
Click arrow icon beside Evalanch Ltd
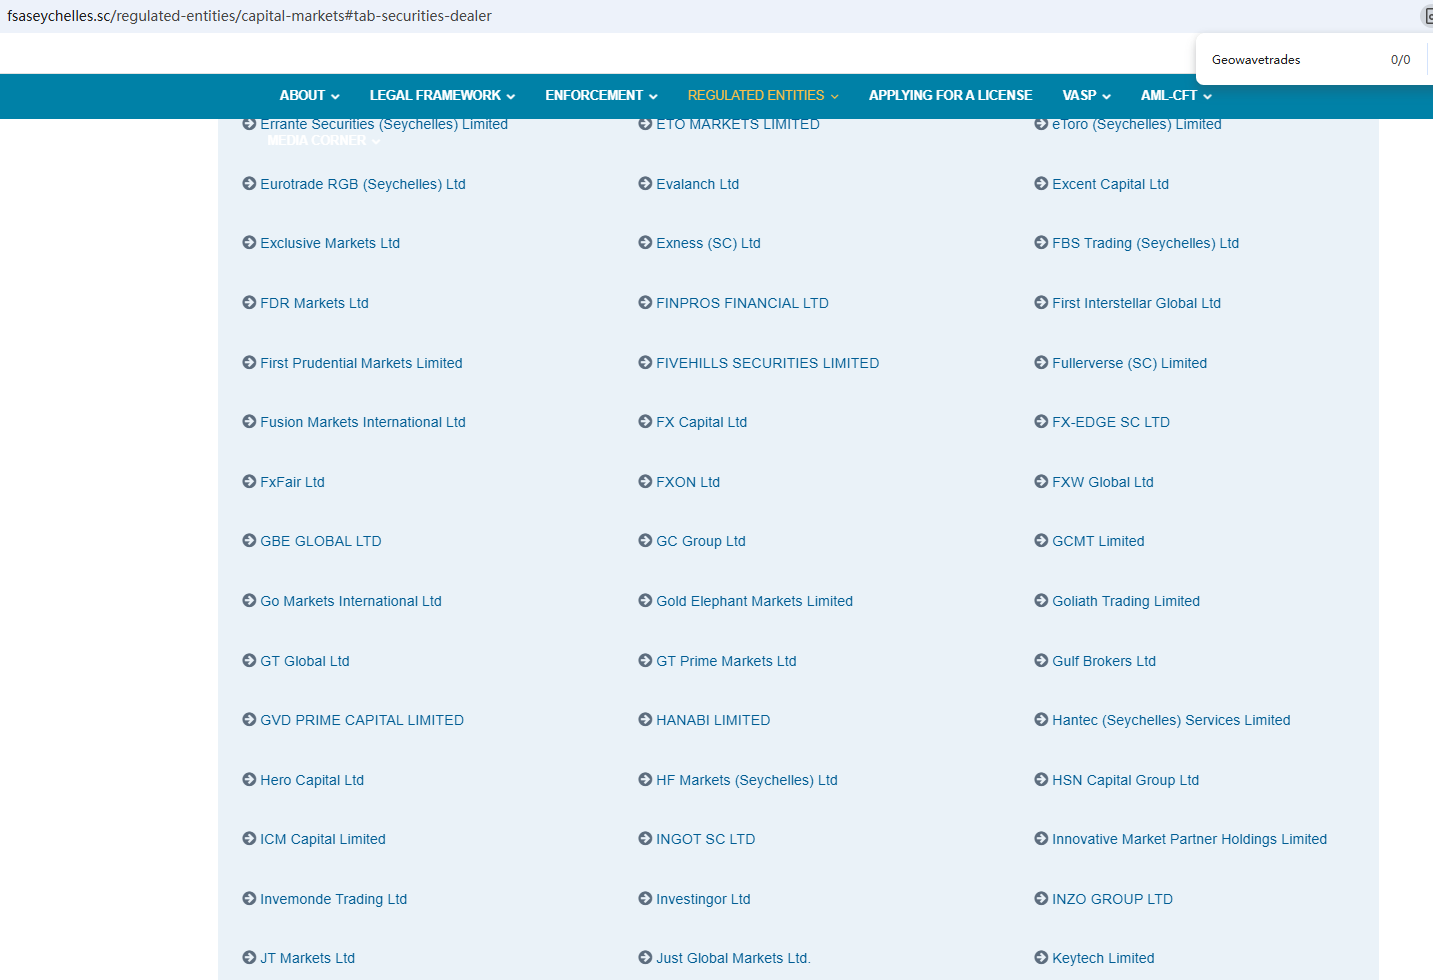(645, 184)
